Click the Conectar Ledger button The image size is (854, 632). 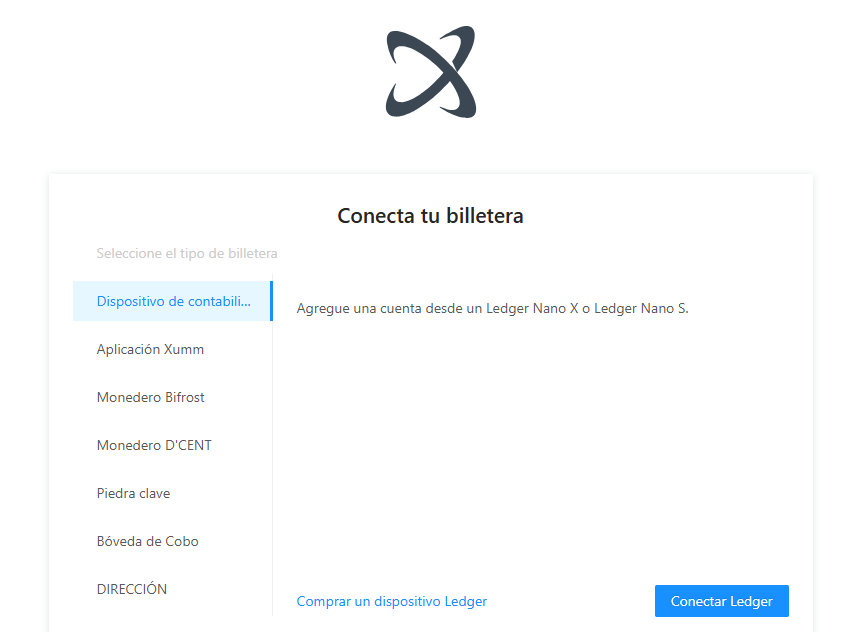click(722, 601)
